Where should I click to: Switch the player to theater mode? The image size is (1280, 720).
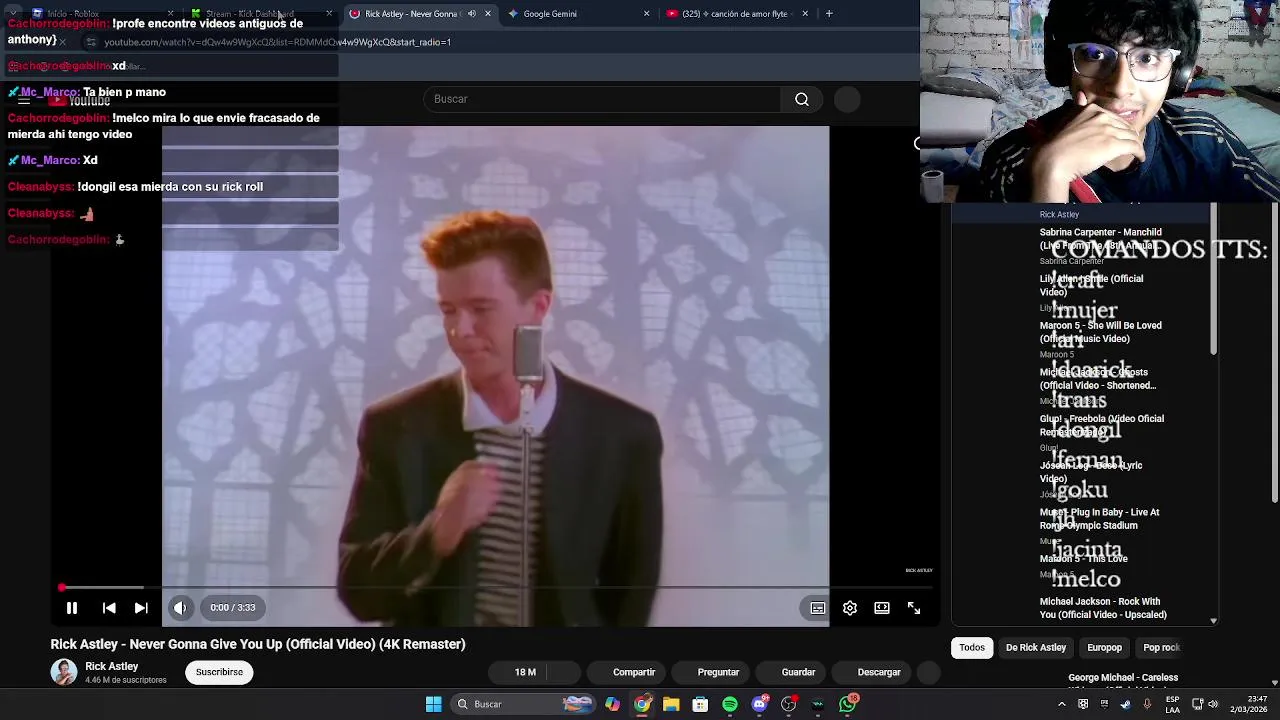click(882, 608)
